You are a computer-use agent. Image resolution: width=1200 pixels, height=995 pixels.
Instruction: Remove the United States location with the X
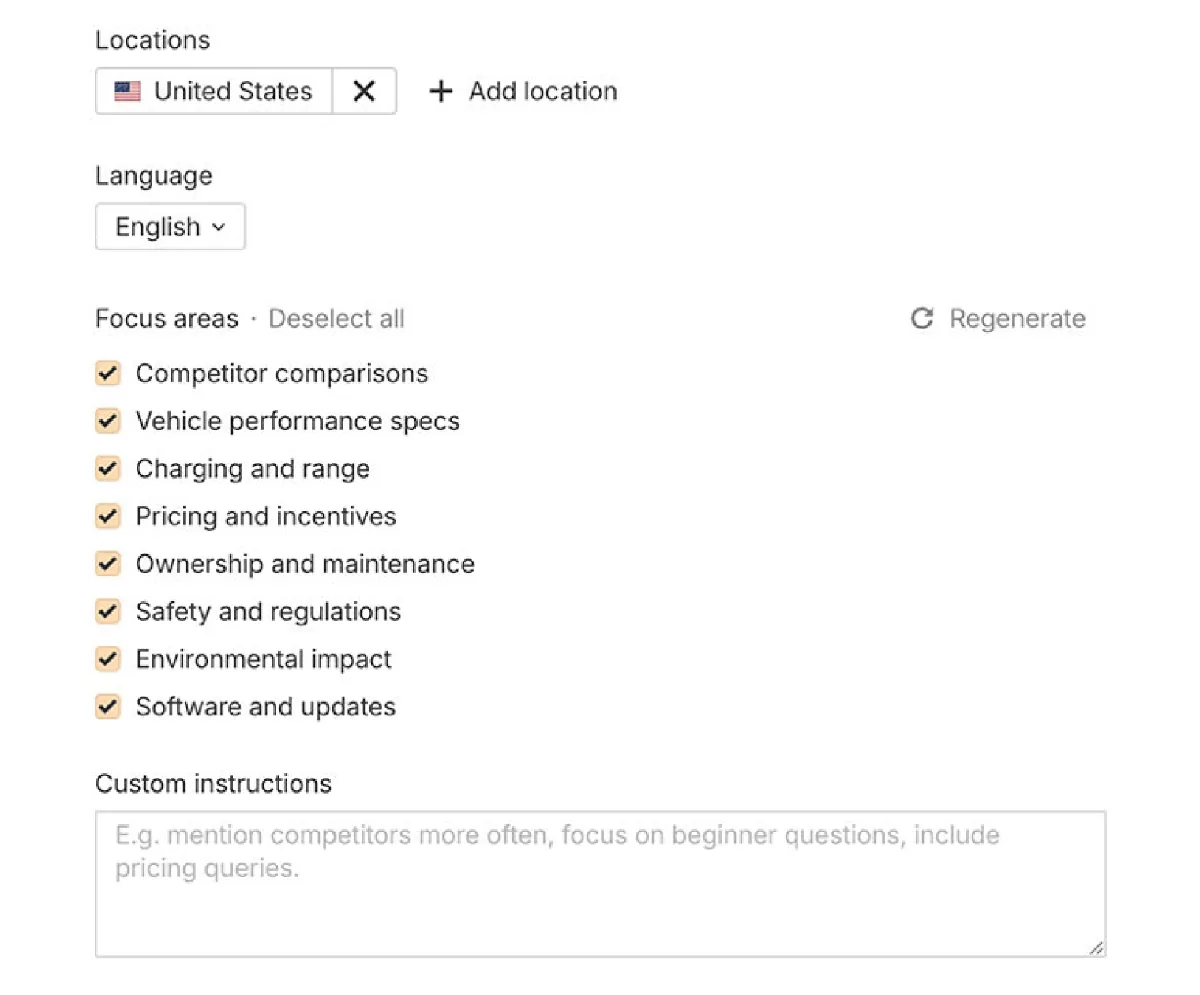(364, 91)
